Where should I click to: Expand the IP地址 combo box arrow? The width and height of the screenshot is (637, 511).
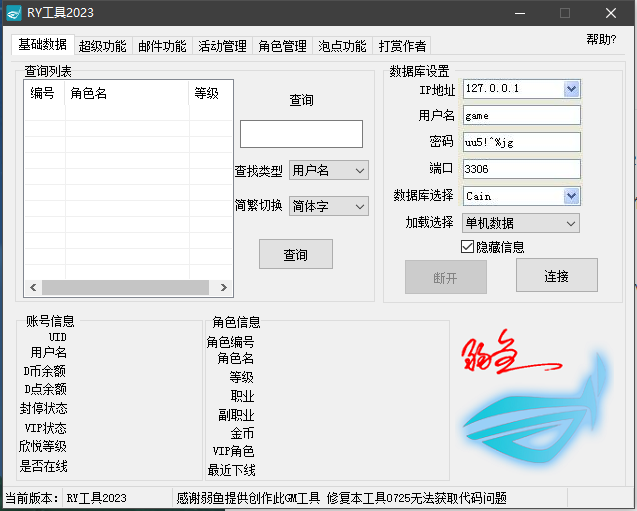click(572, 89)
